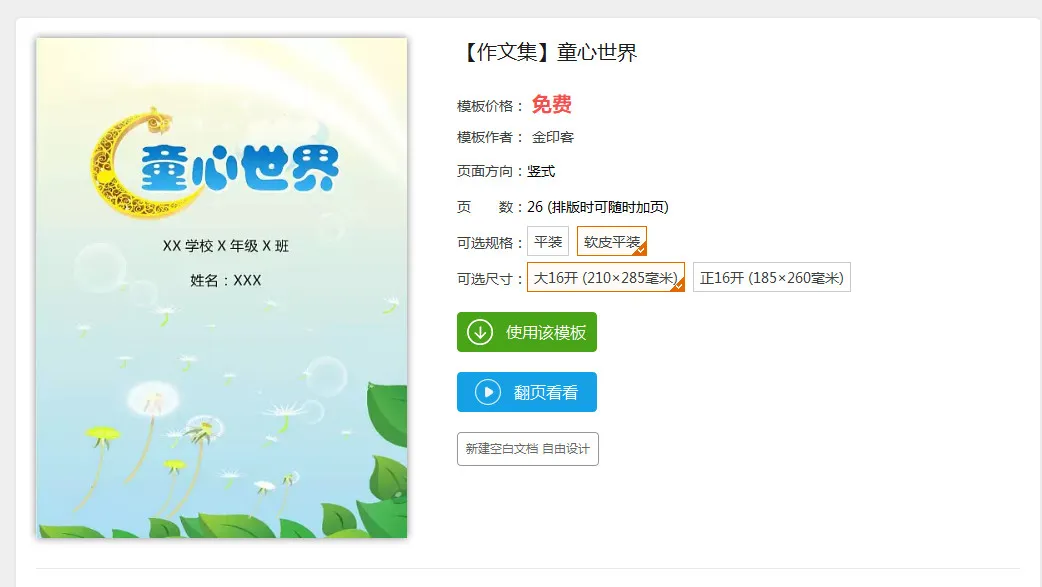The height and width of the screenshot is (587, 1042).
Task: Open the 童心世界 cover thumbnail
Action: 222,288
